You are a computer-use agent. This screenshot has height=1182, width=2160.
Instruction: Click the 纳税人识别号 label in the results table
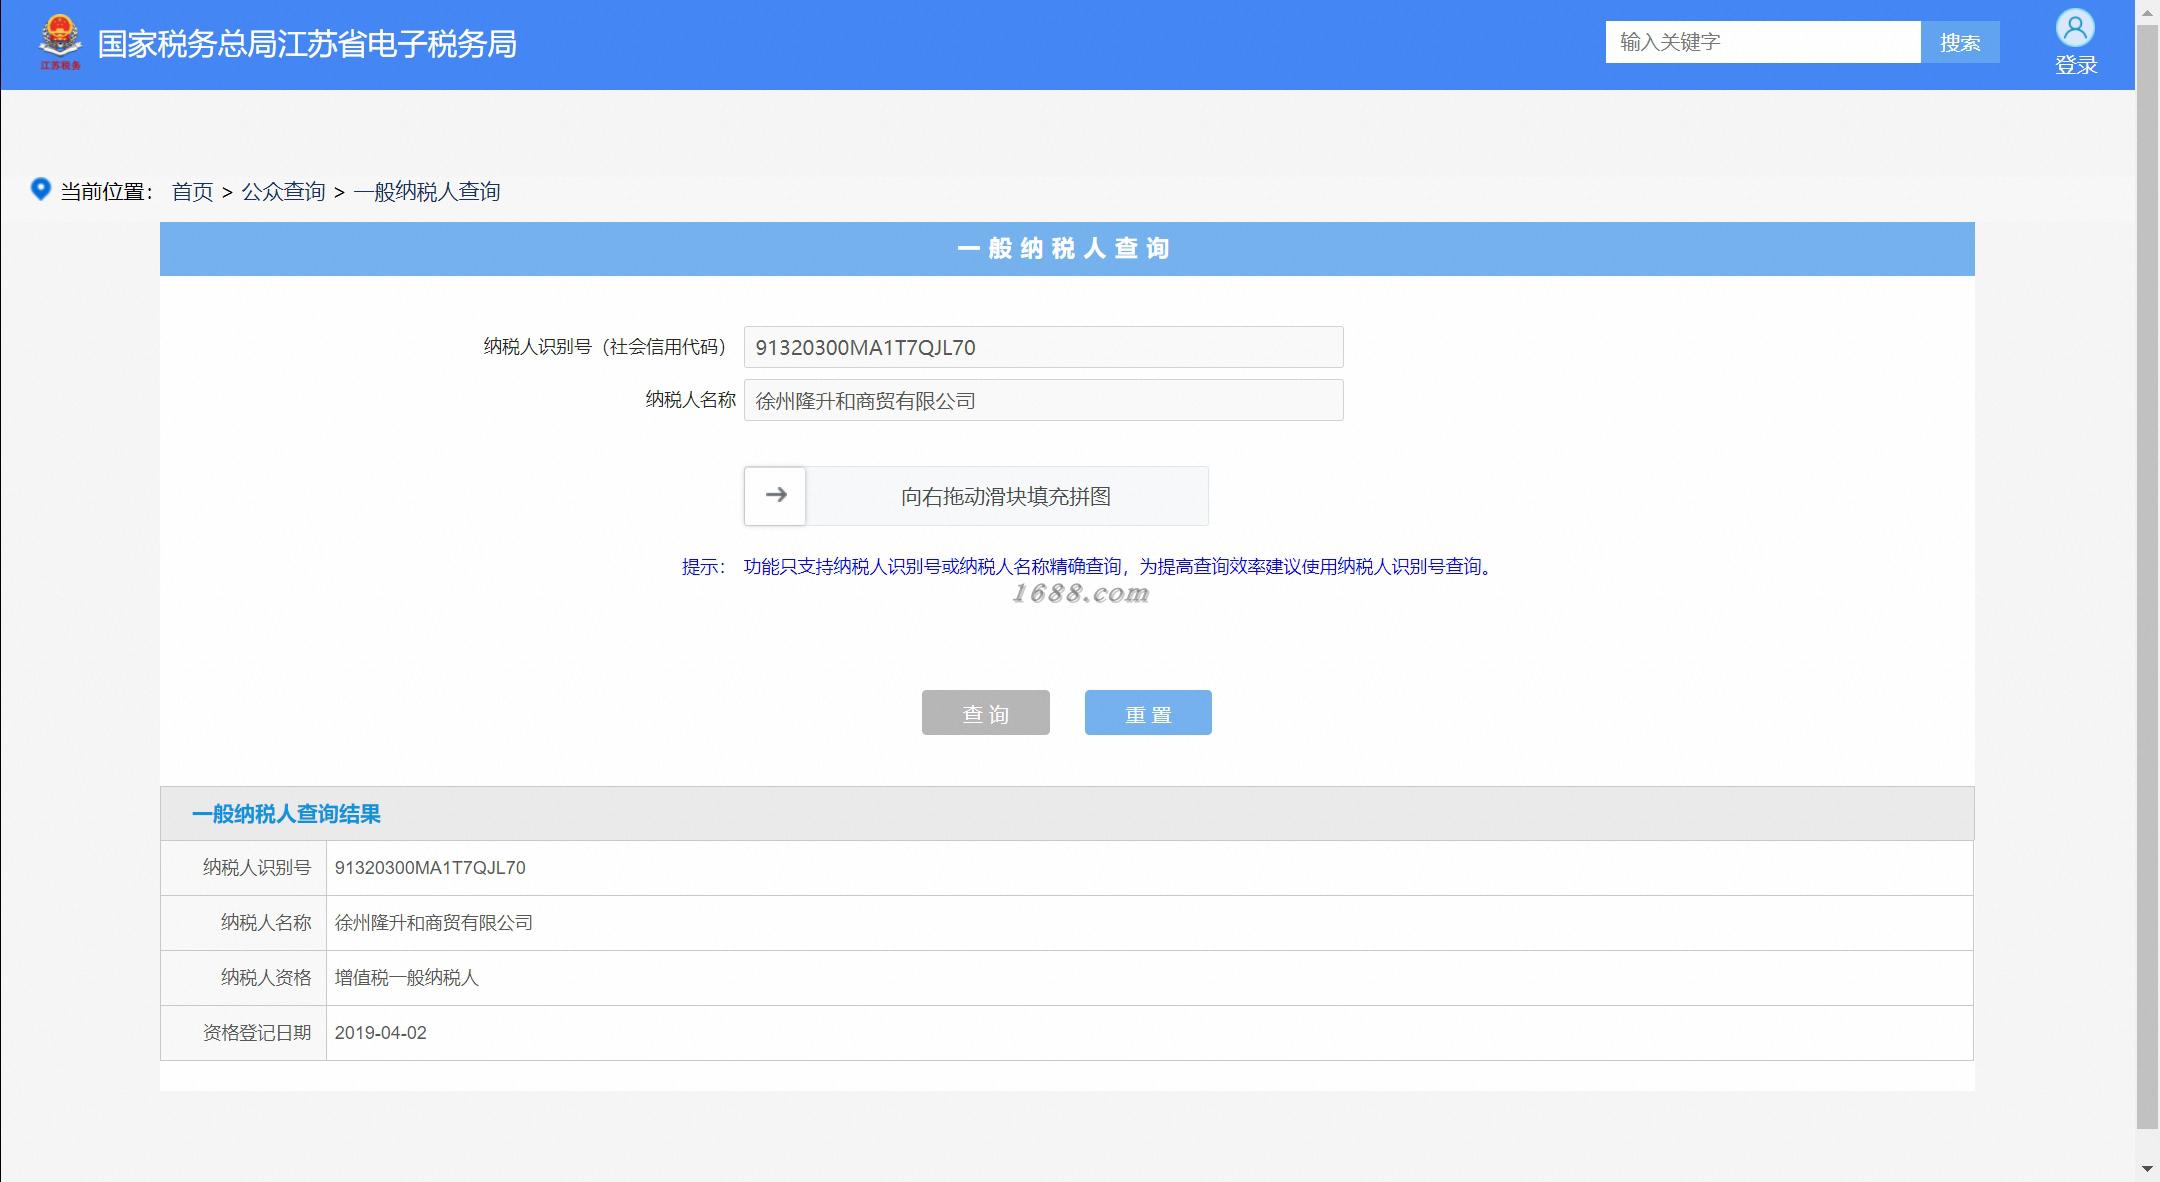click(257, 868)
